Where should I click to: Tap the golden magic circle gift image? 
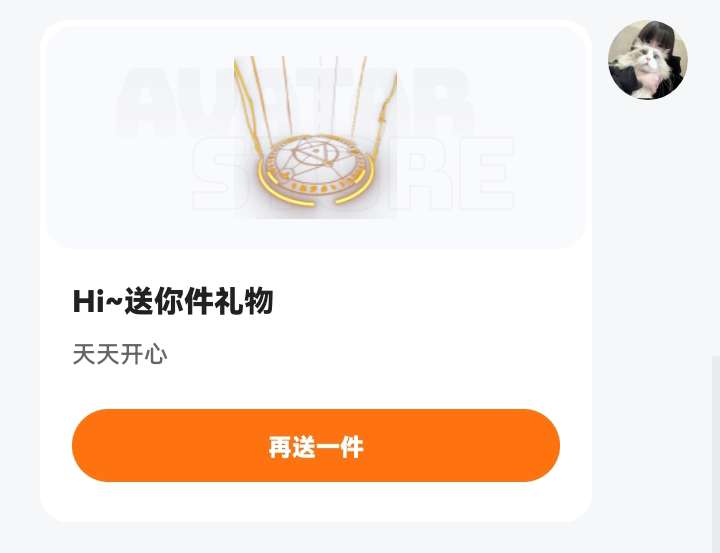316,137
